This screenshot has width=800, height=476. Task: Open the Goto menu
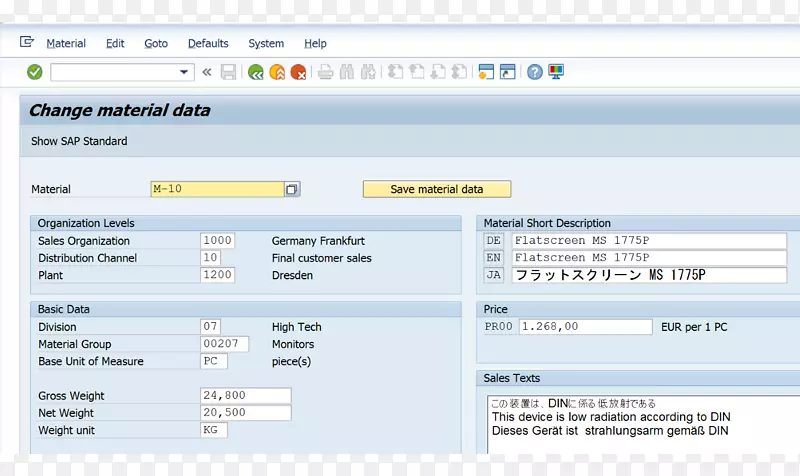pos(156,43)
